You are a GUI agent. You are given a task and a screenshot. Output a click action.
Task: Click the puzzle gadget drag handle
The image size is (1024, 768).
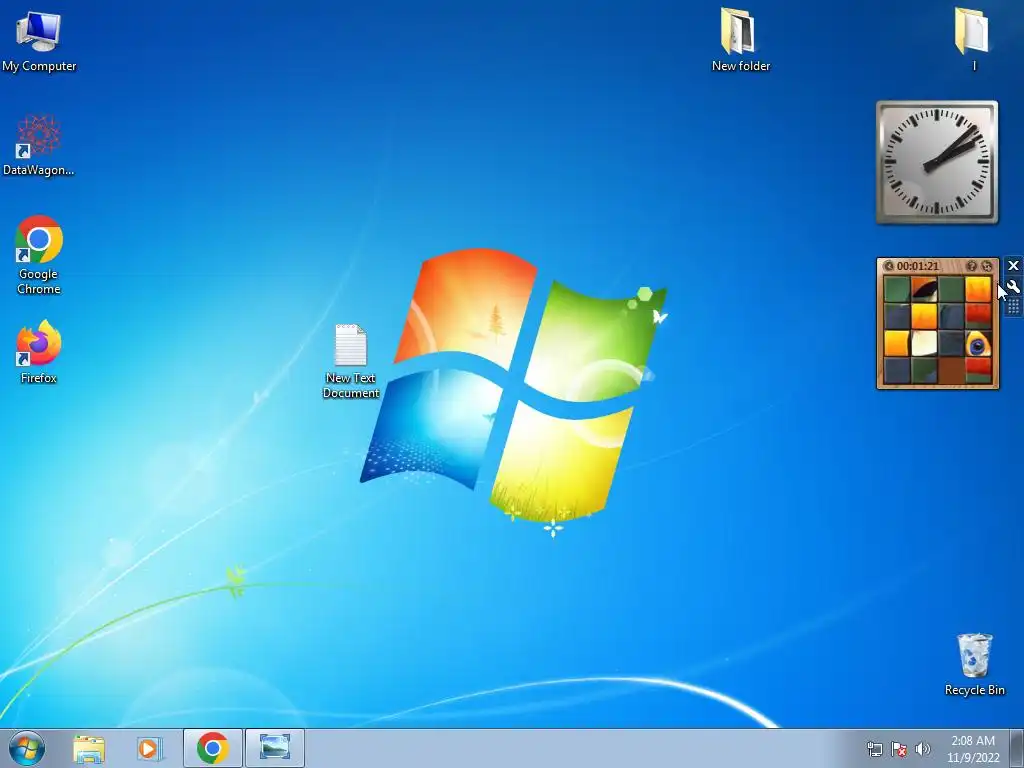(1013, 306)
